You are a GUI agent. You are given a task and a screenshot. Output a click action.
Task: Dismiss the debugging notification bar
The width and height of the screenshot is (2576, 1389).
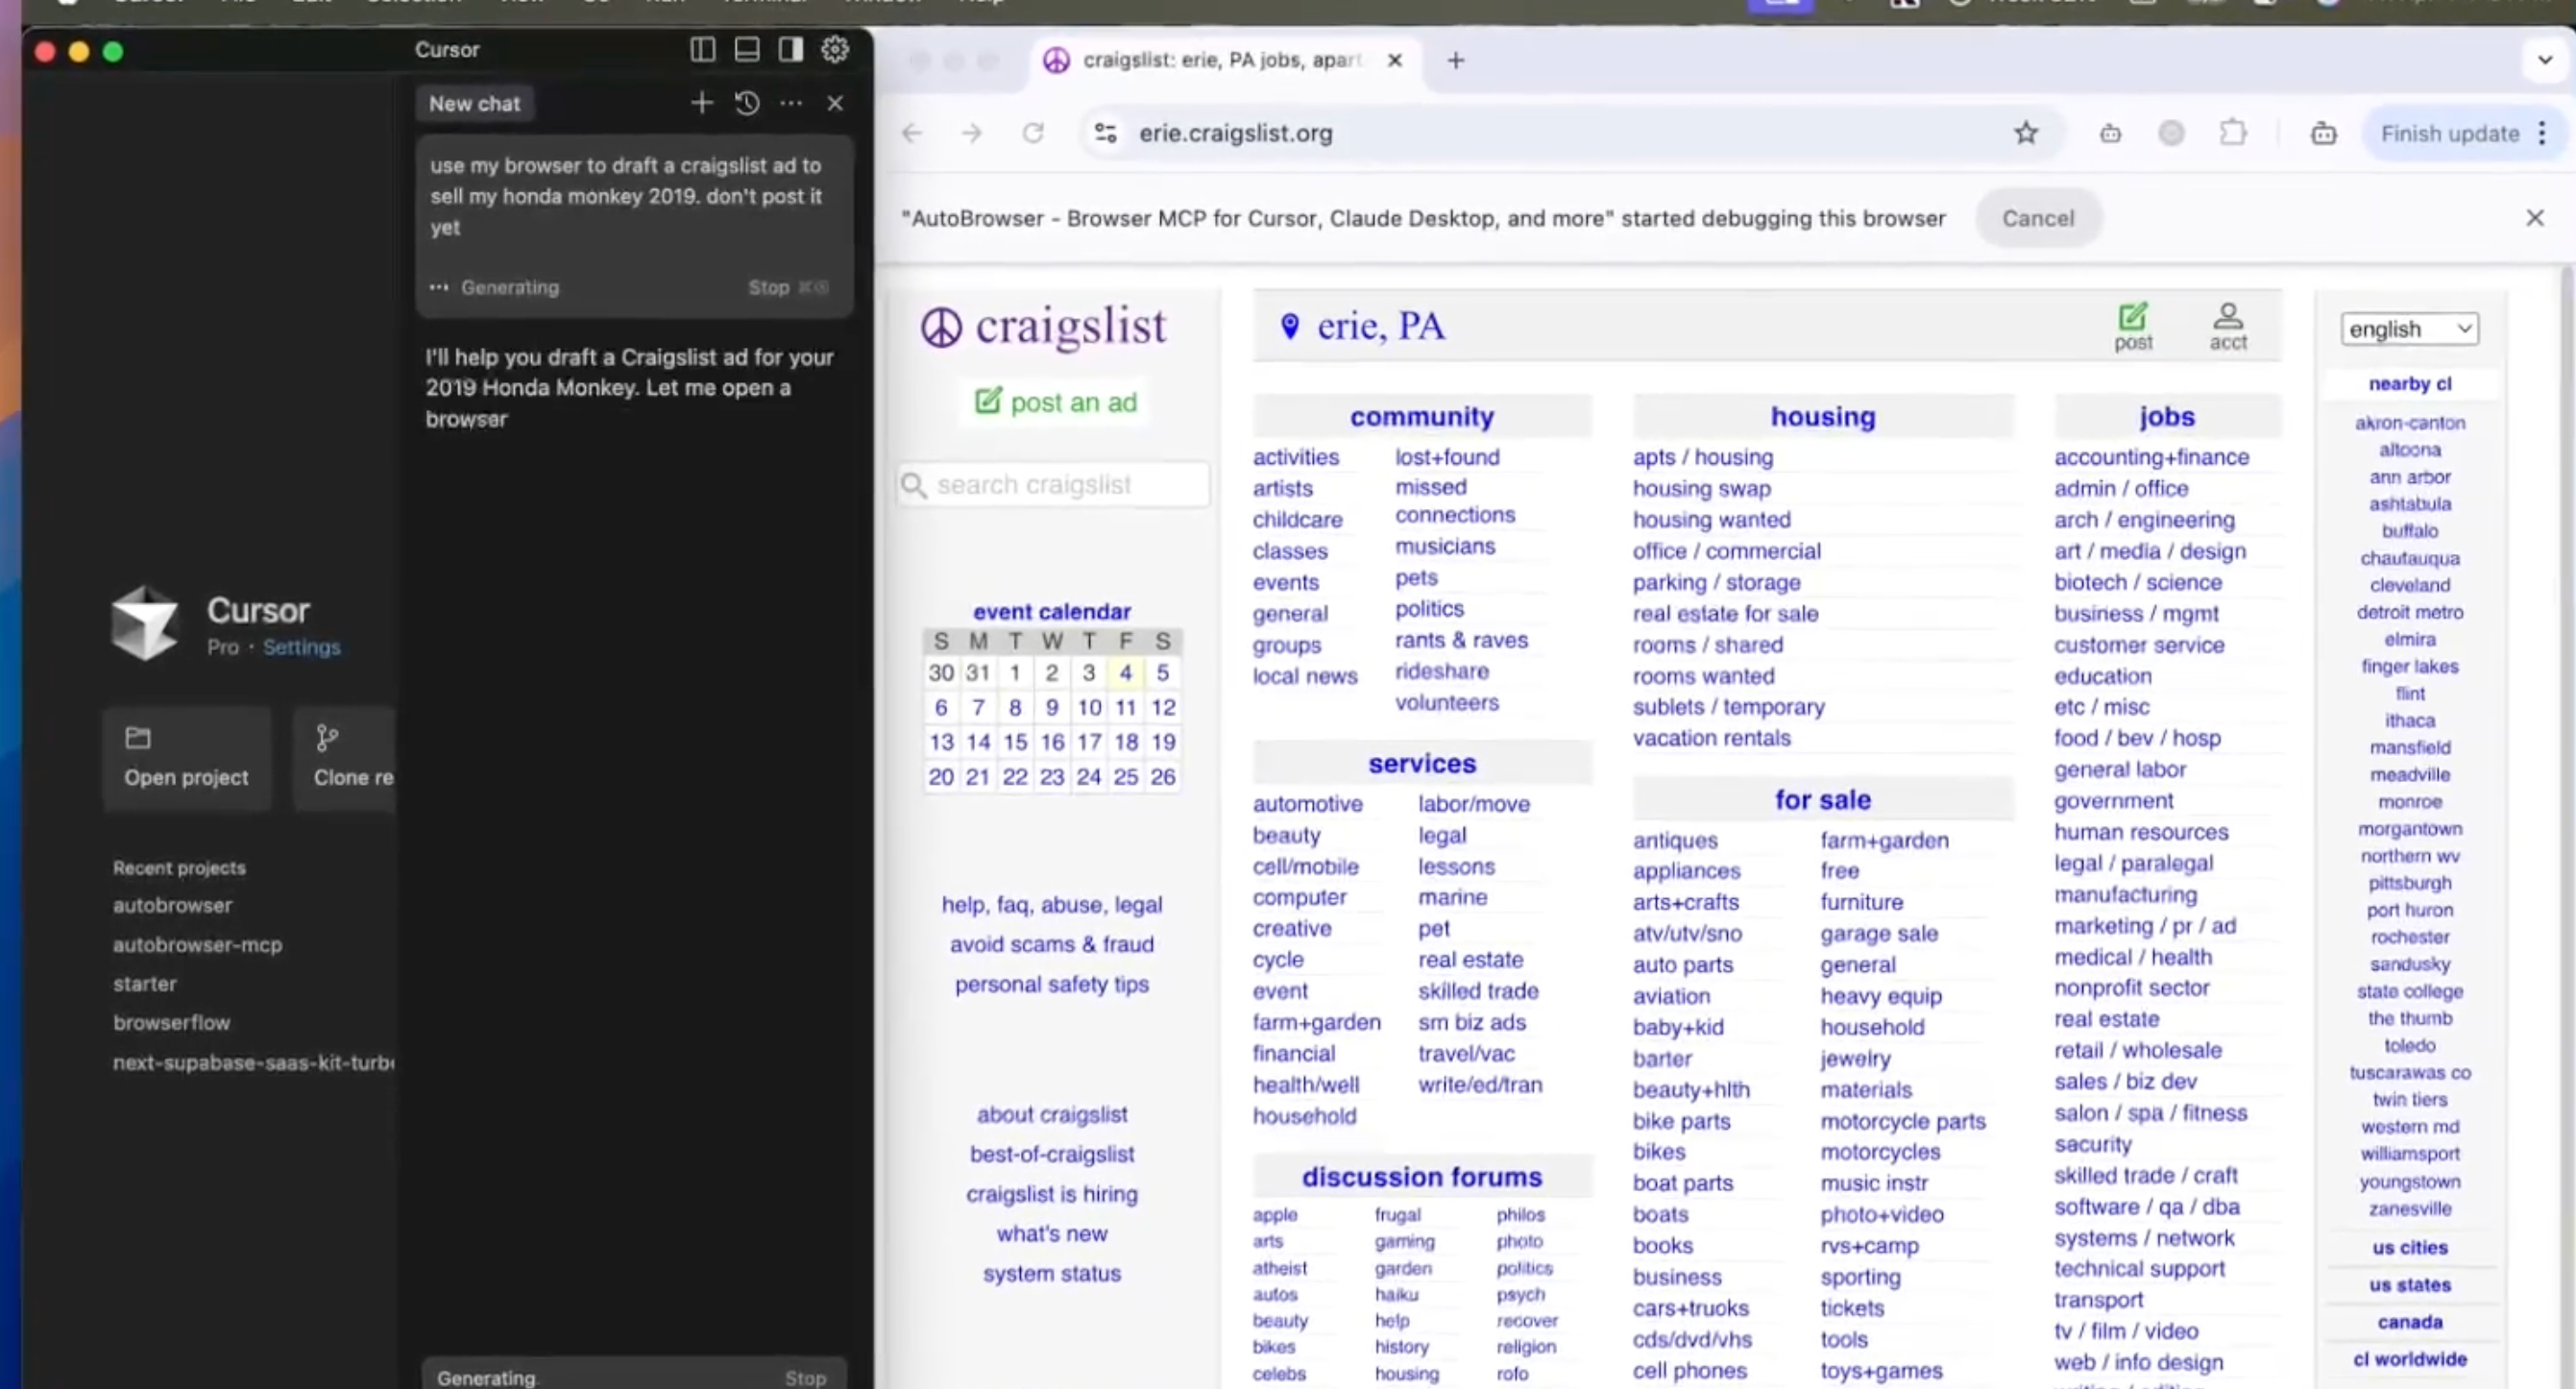pos(2534,218)
